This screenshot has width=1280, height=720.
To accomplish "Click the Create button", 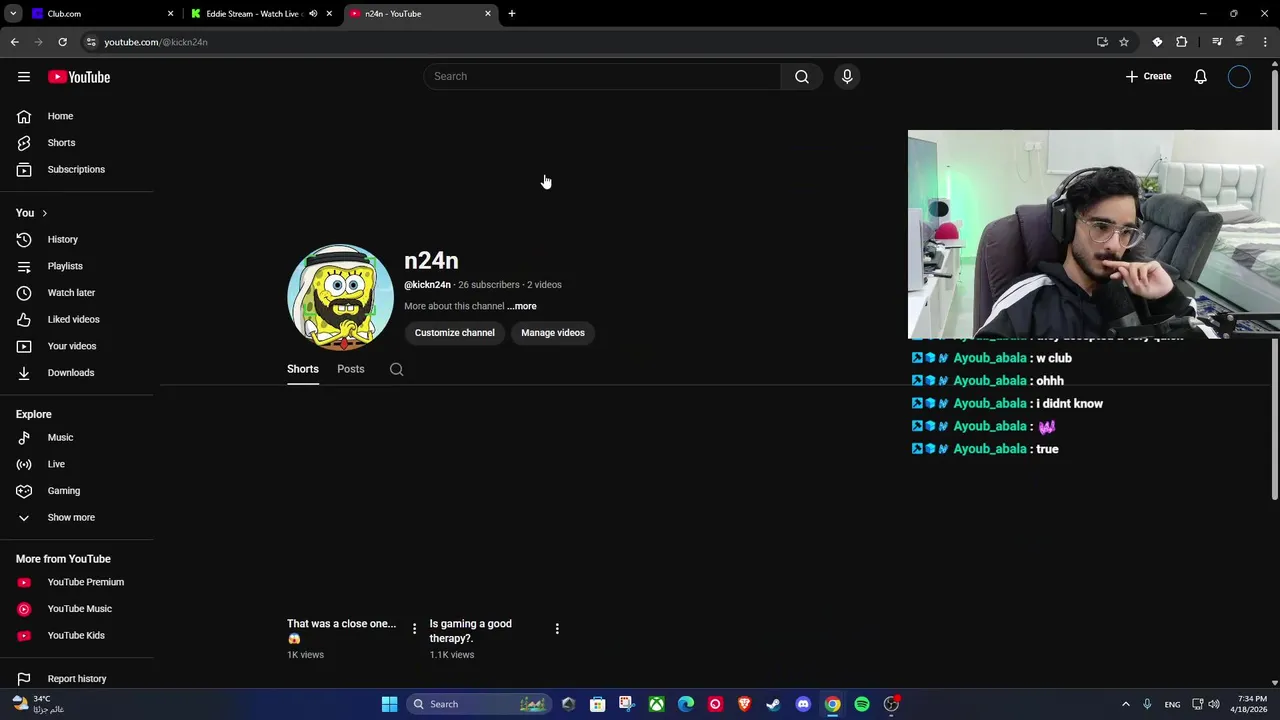I will click(x=1148, y=77).
